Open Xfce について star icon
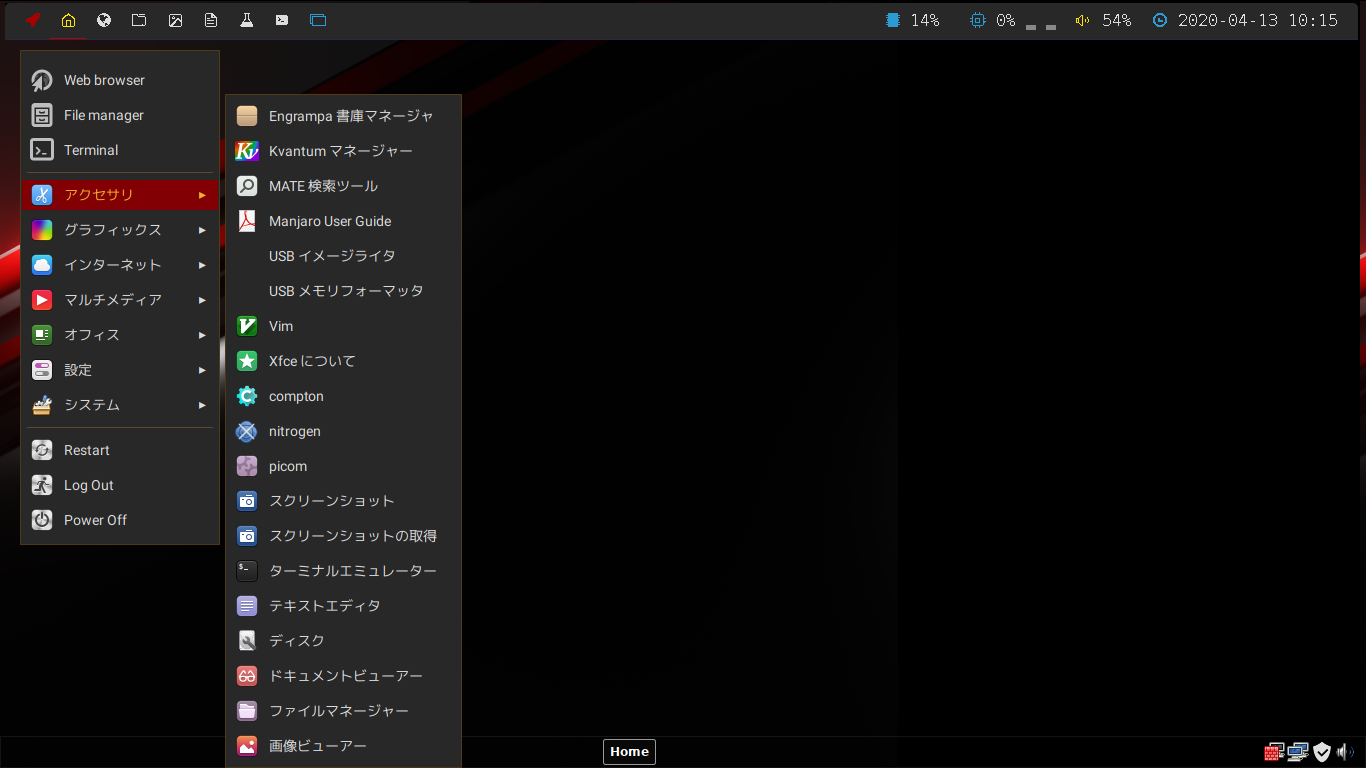 click(x=247, y=361)
